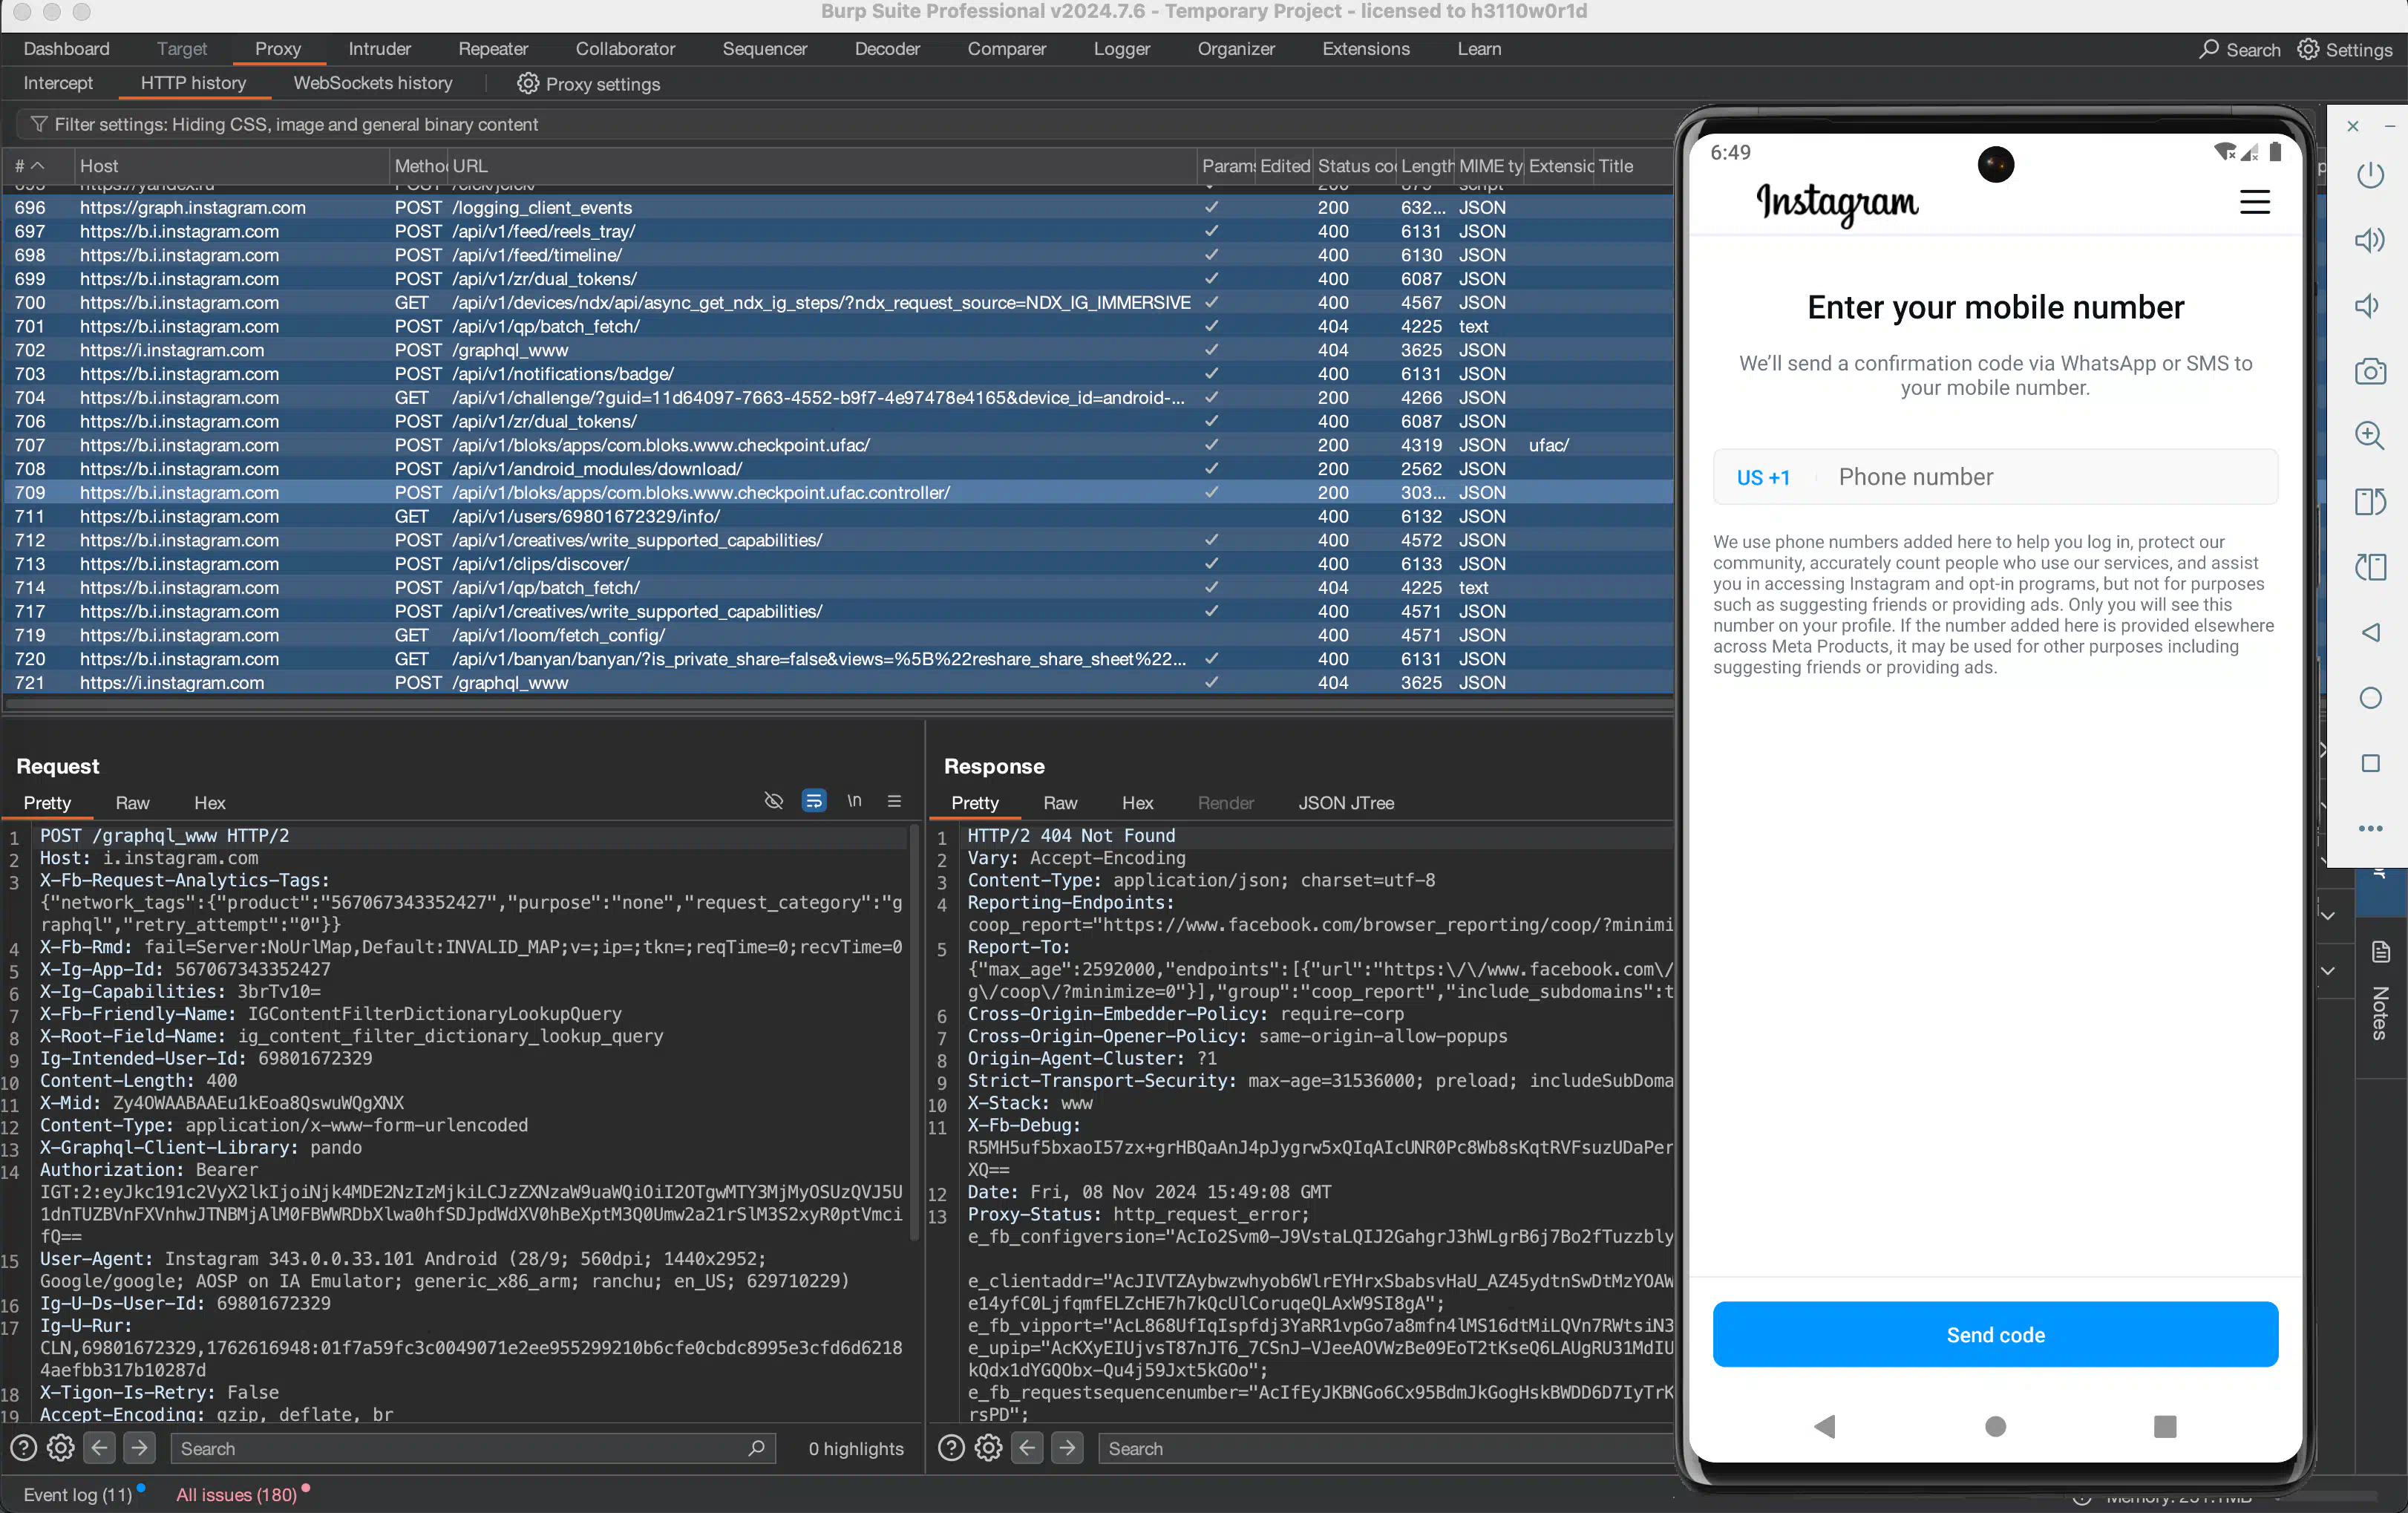
Task: Switch to the Repeater tab
Action: [x=493, y=49]
